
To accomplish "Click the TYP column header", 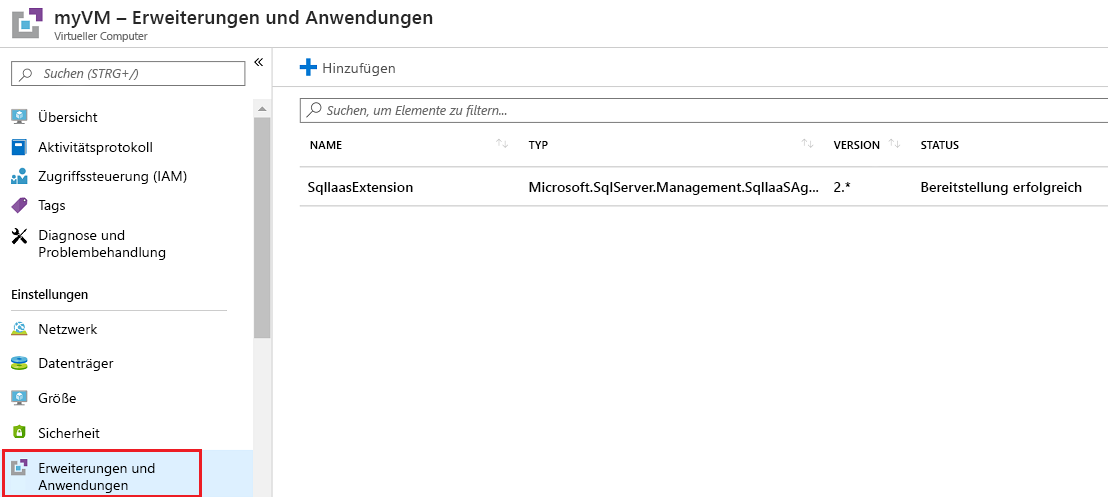I will (x=538, y=145).
